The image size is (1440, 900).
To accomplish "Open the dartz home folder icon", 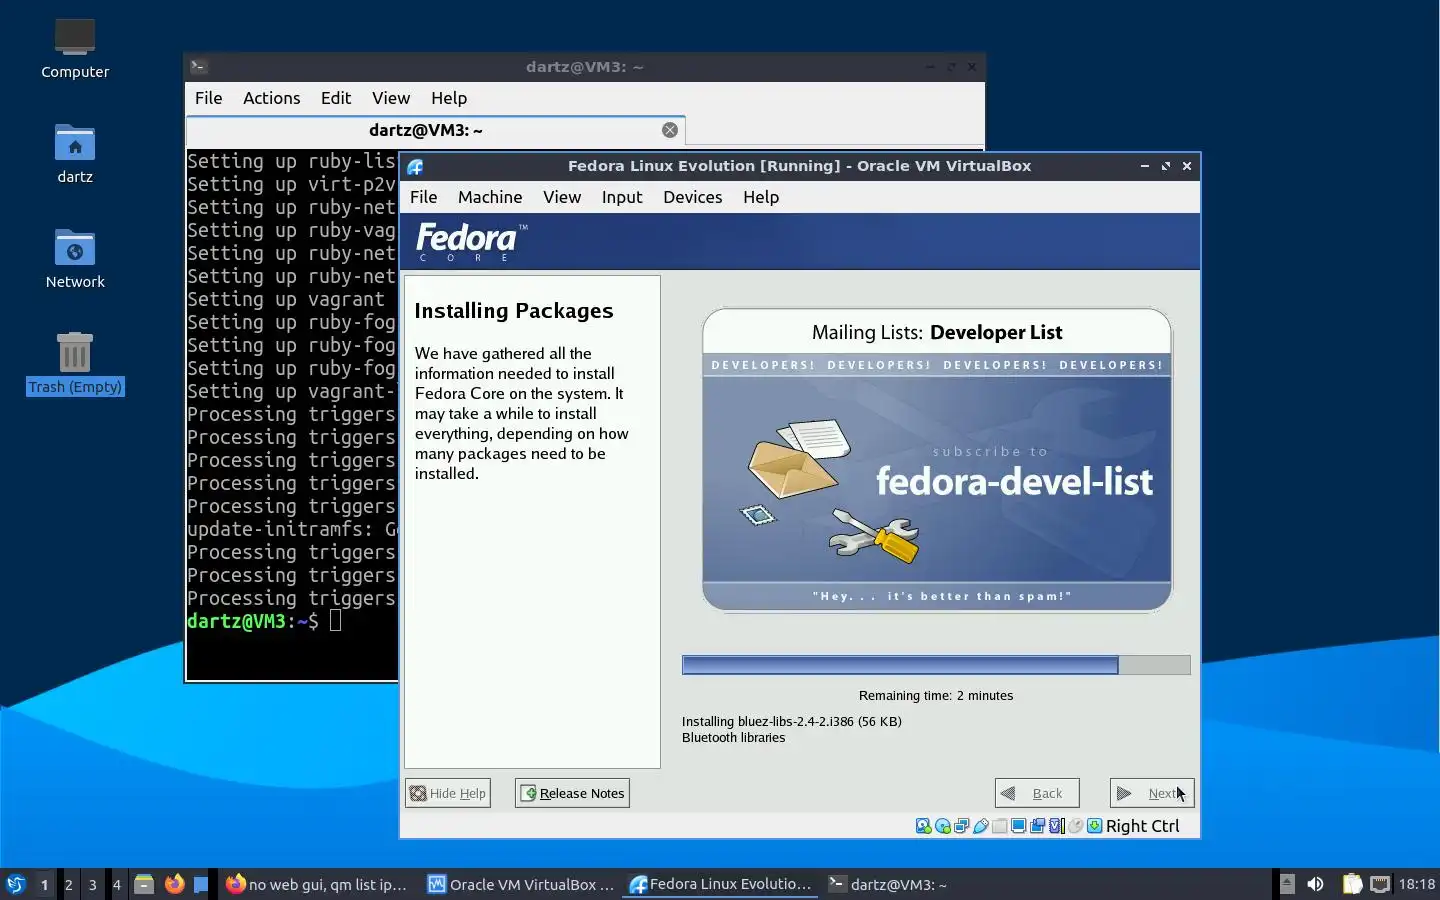I will (x=75, y=154).
